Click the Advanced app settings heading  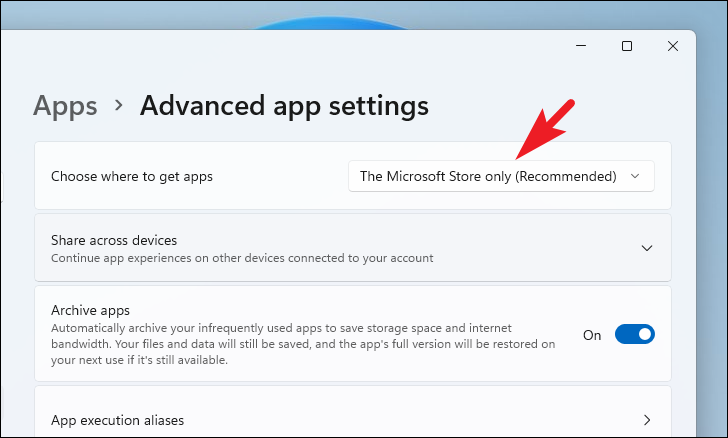[284, 105]
